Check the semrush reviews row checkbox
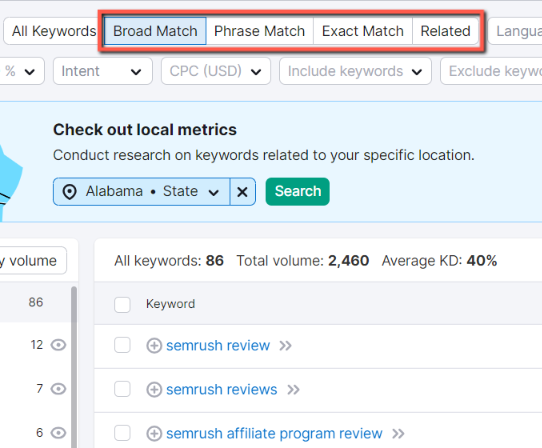 pyautogui.click(x=122, y=389)
